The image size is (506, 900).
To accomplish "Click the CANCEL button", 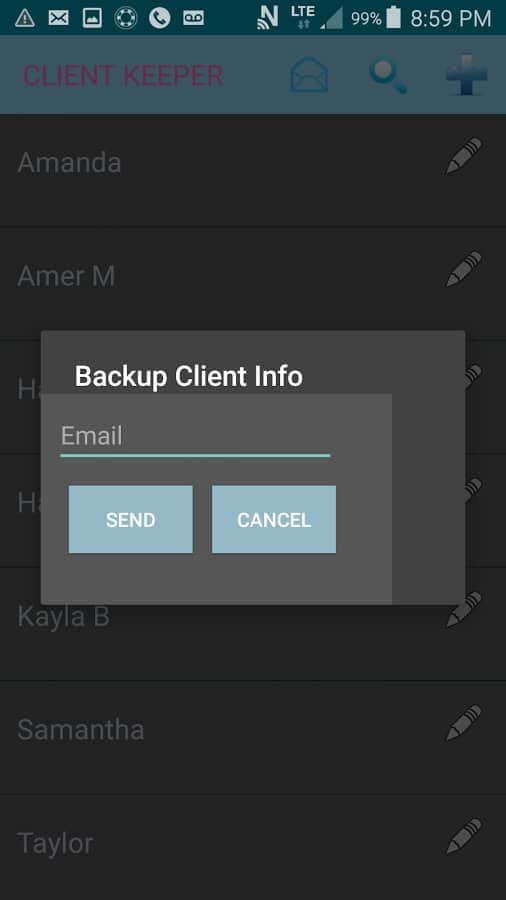I will coord(274,519).
